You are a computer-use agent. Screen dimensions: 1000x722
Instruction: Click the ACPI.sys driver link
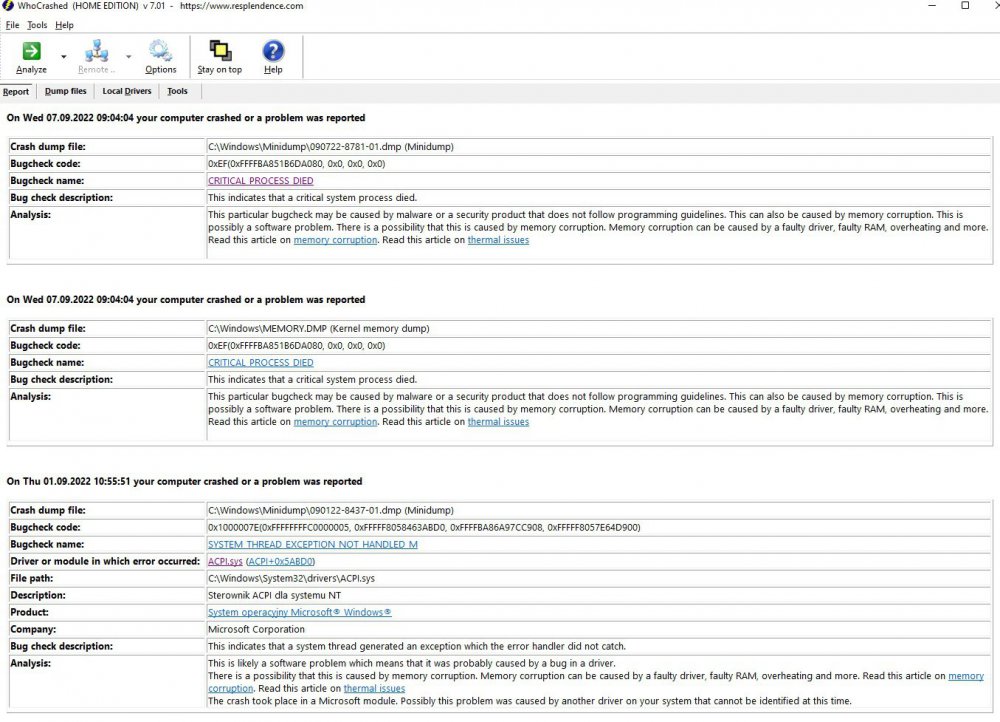224,562
